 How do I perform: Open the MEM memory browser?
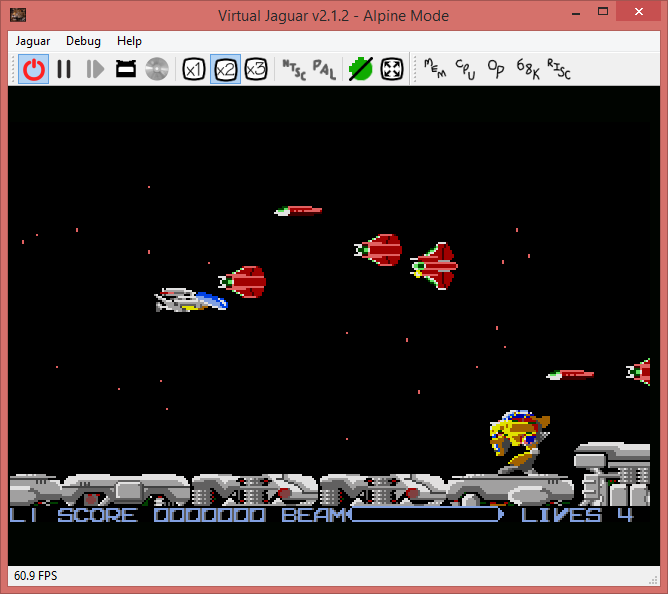coord(435,69)
